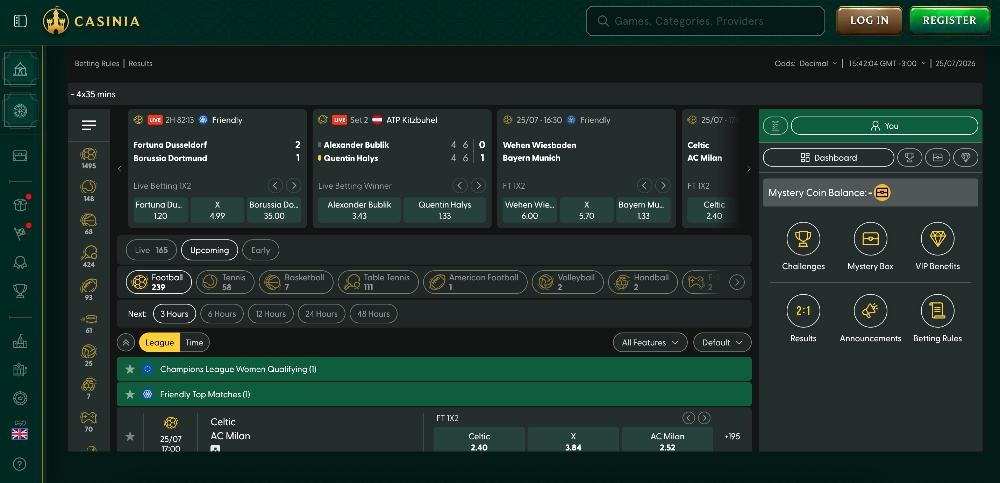Bet on AC Milan at 2.52
This screenshot has height=483, width=1000.
point(667,442)
